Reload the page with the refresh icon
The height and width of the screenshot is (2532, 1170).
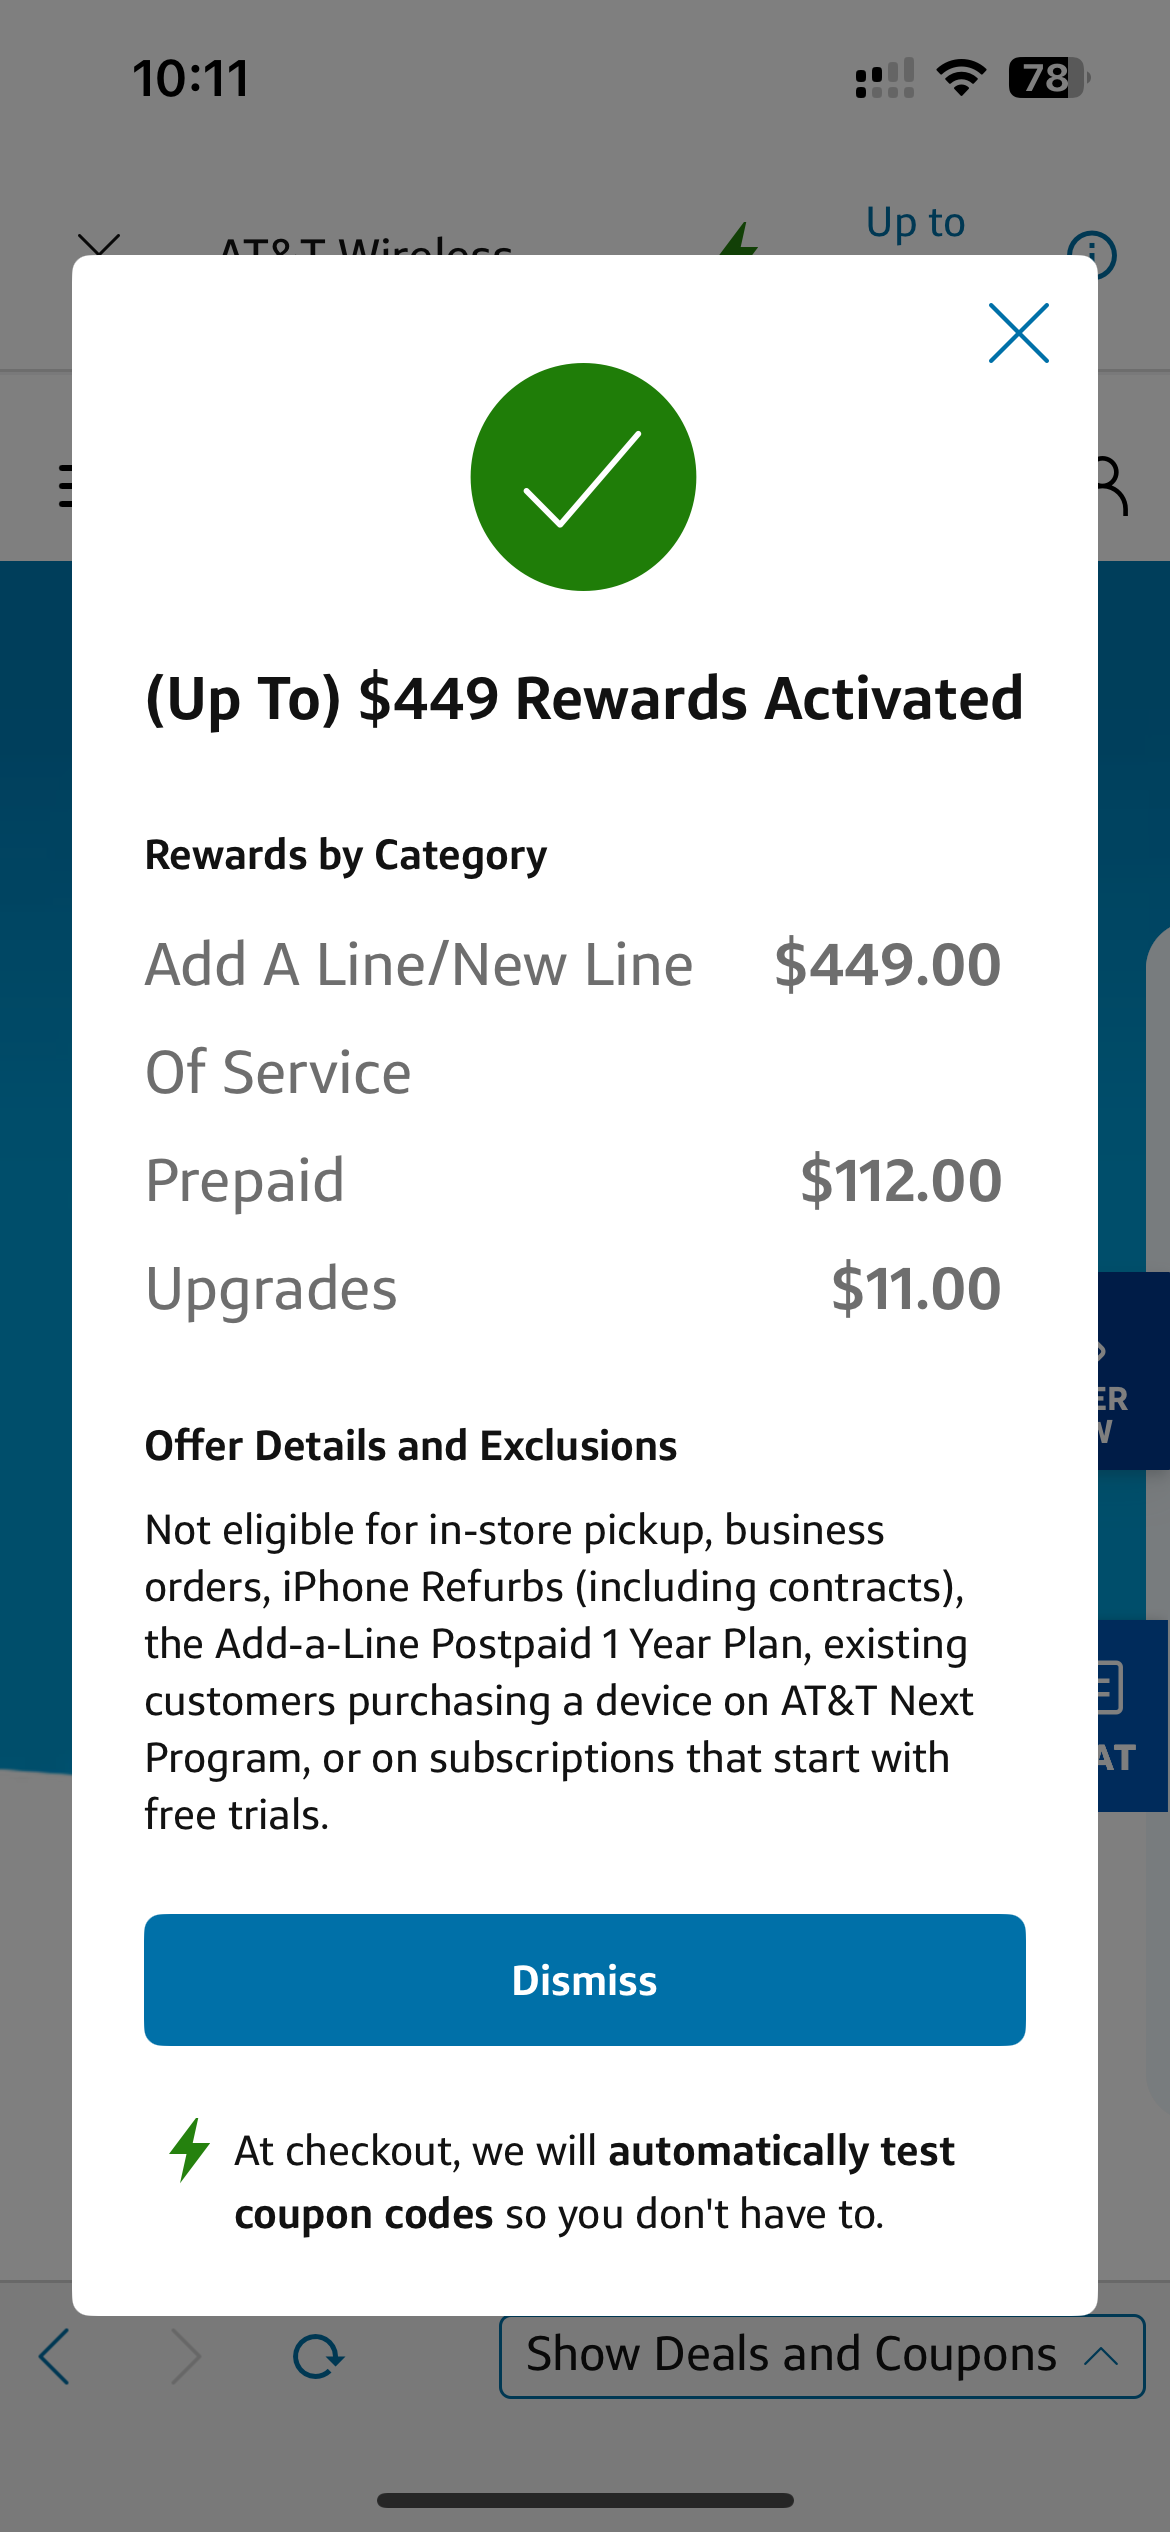(318, 2356)
